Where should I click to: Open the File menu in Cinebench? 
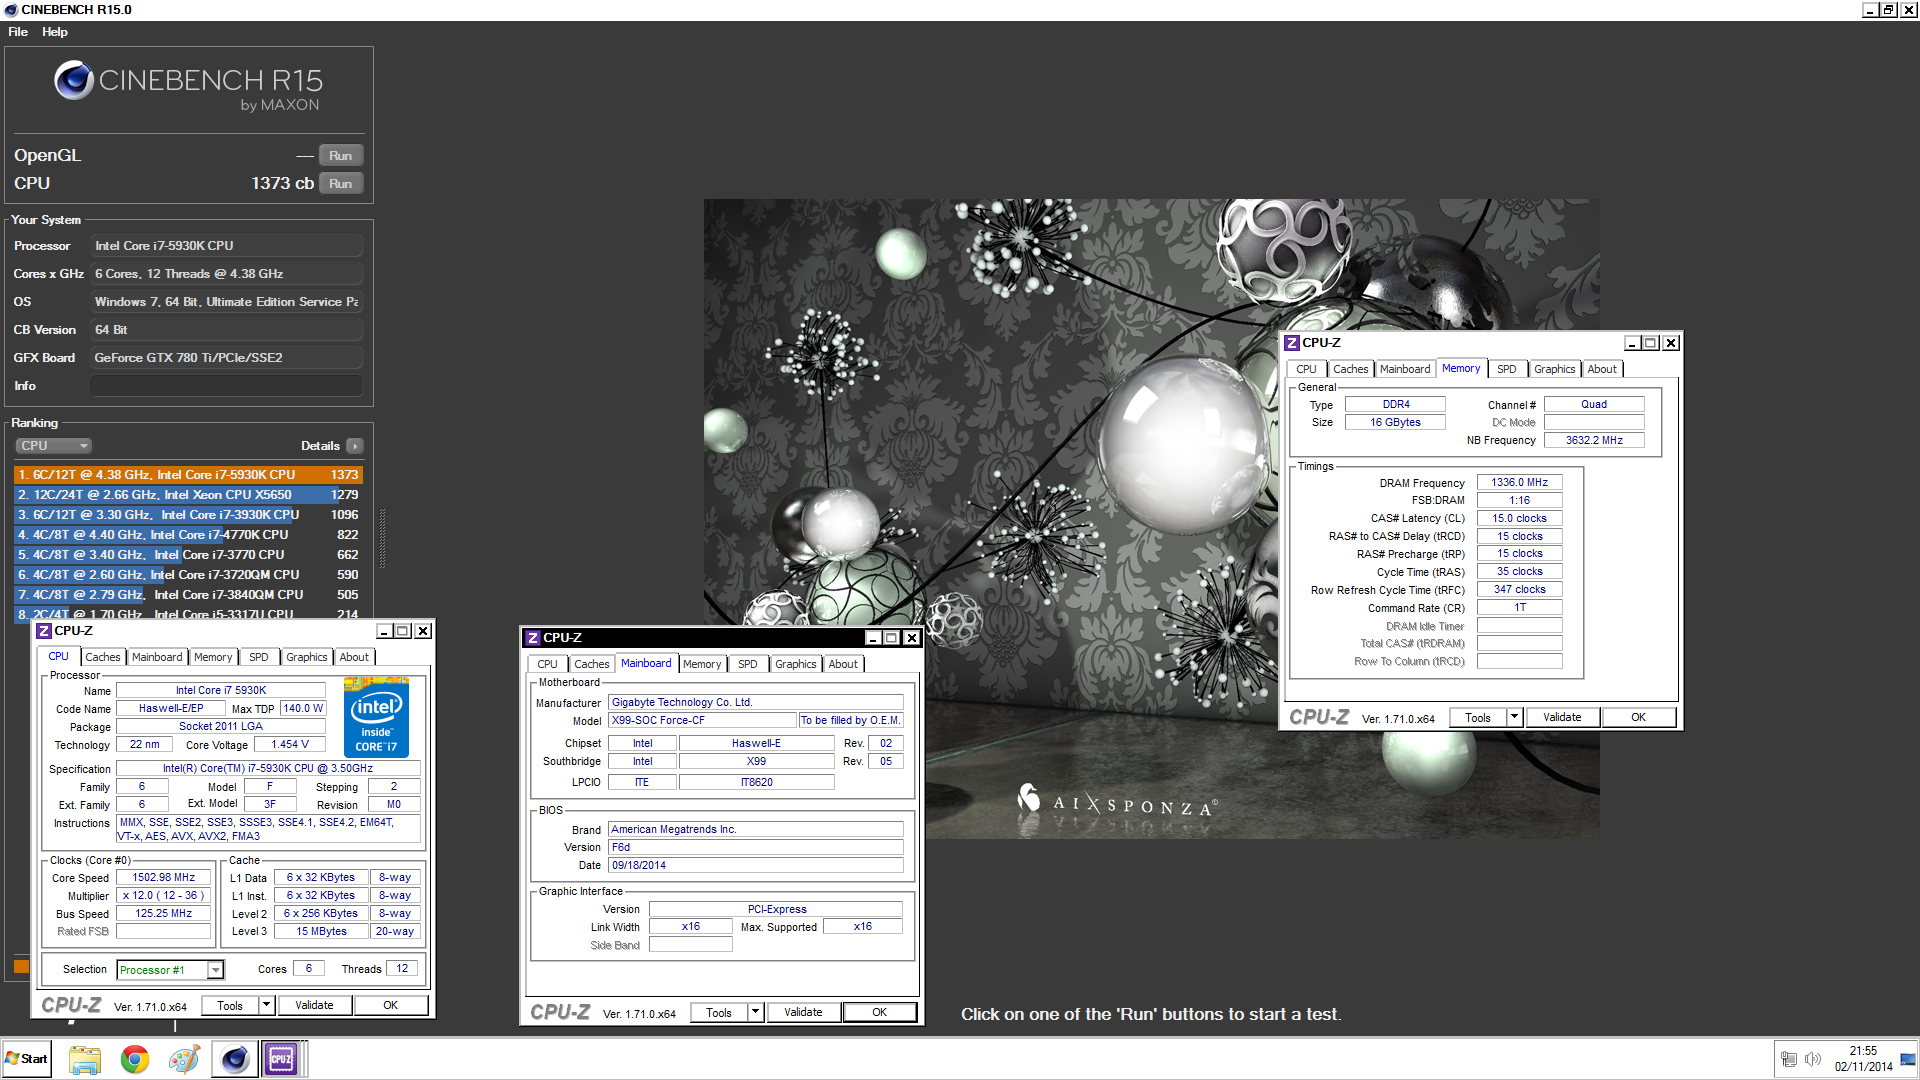pos(18,32)
